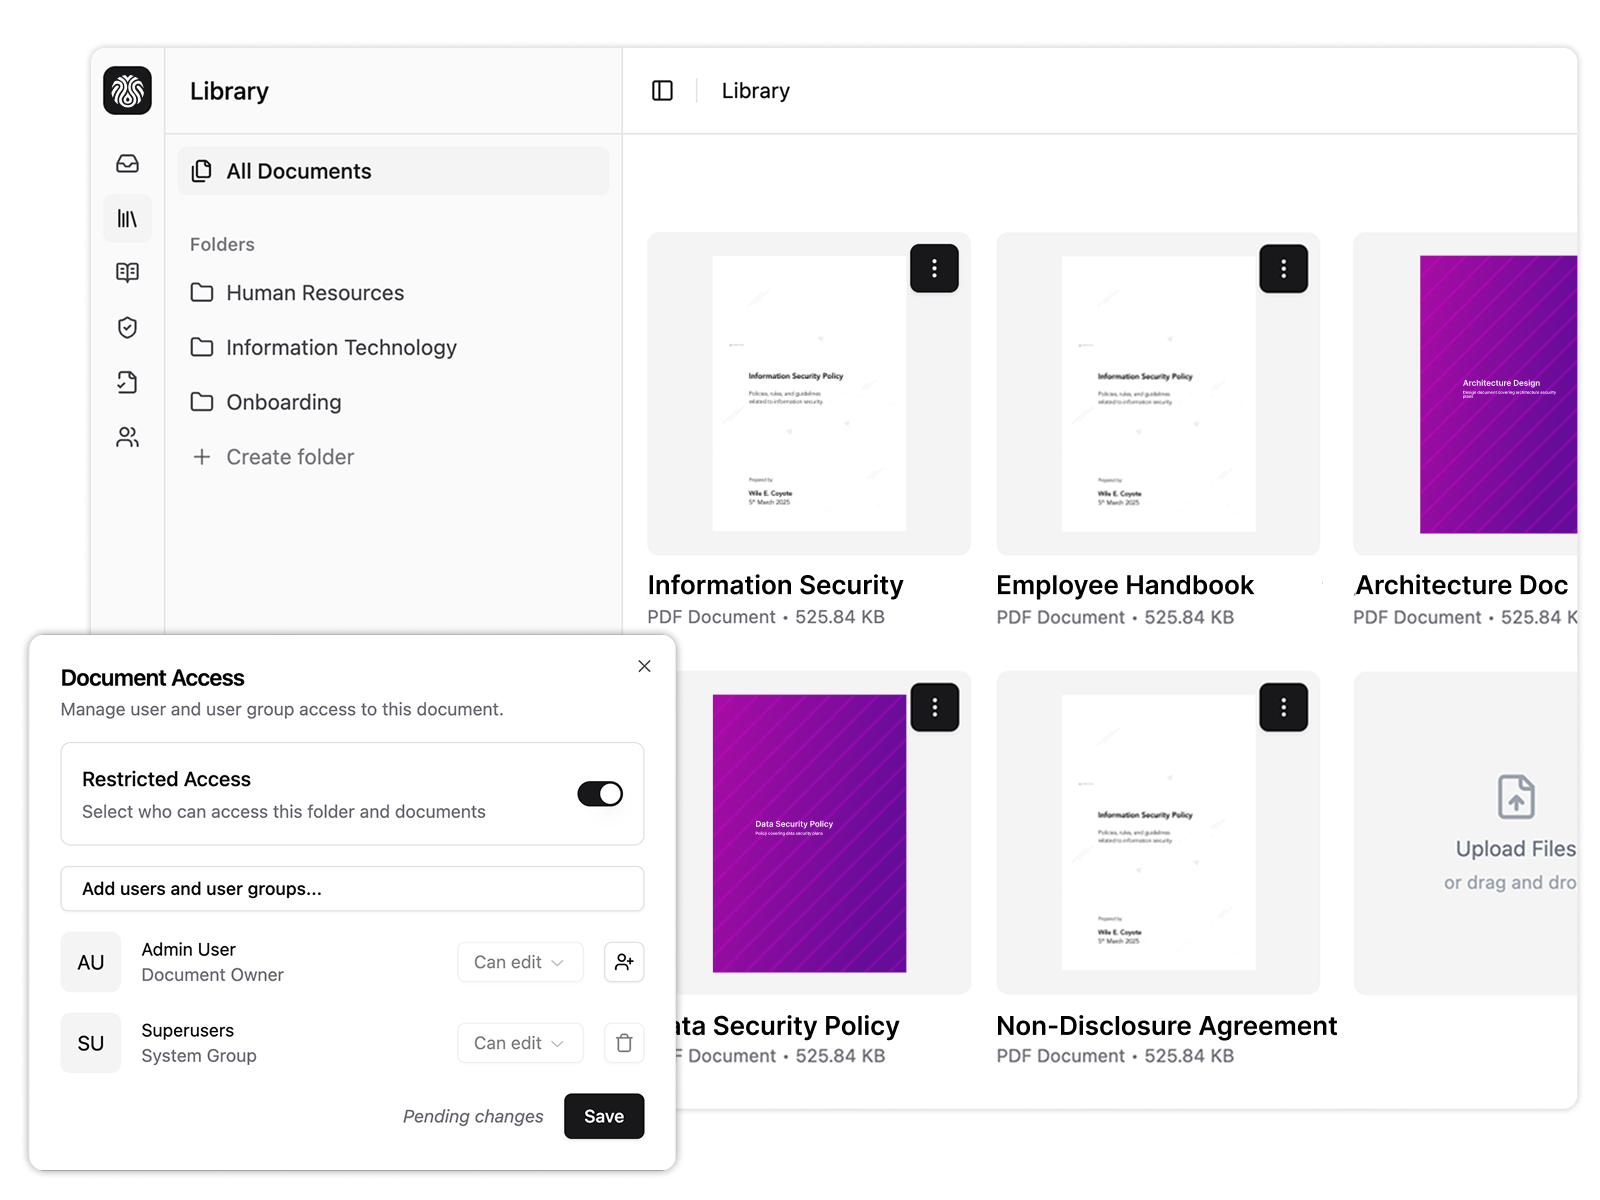Open the Can edit dropdown for Admin User
1600x1200 pixels.
519,962
